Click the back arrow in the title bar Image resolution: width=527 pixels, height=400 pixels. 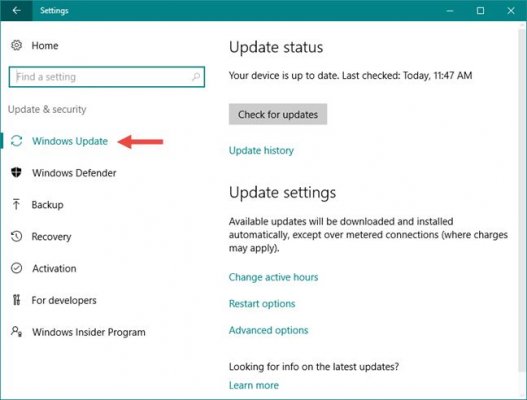tap(16, 10)
